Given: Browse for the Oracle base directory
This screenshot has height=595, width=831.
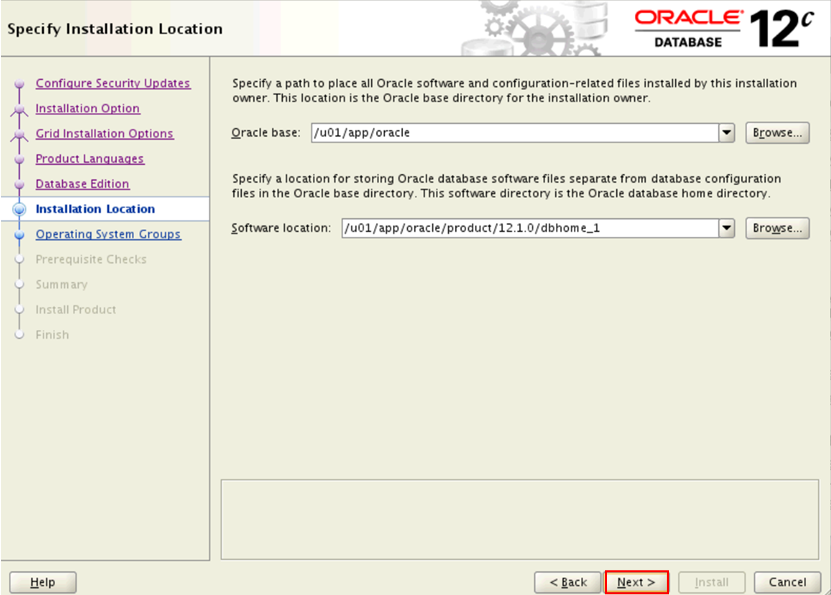Looking at the screenshot, I should [x=777, y=132].
